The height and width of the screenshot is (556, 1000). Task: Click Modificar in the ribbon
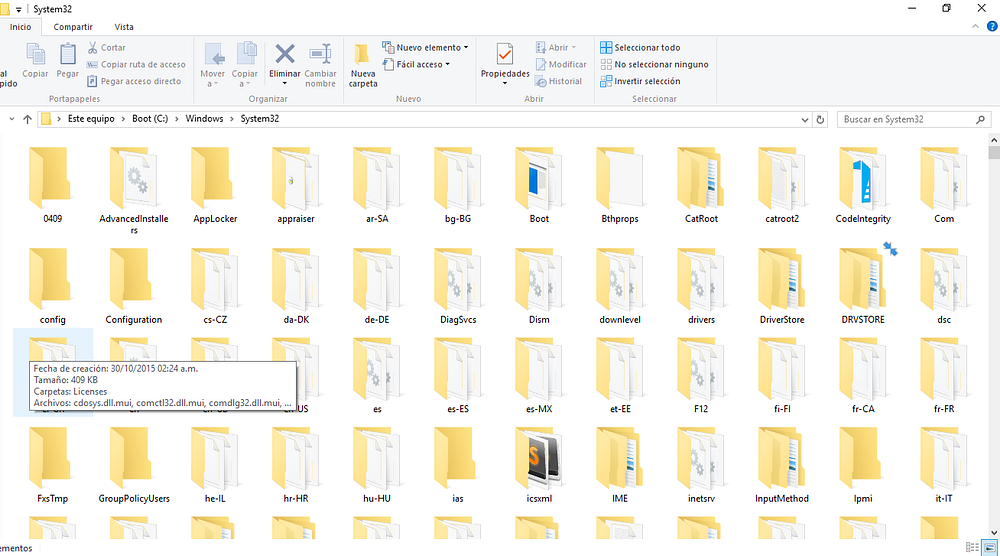tap(561, 64)
